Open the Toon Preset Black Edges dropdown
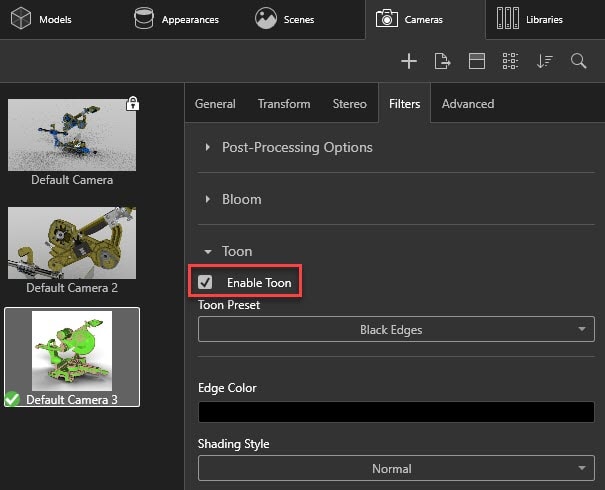605x490 pixels. tap(396, 329)
